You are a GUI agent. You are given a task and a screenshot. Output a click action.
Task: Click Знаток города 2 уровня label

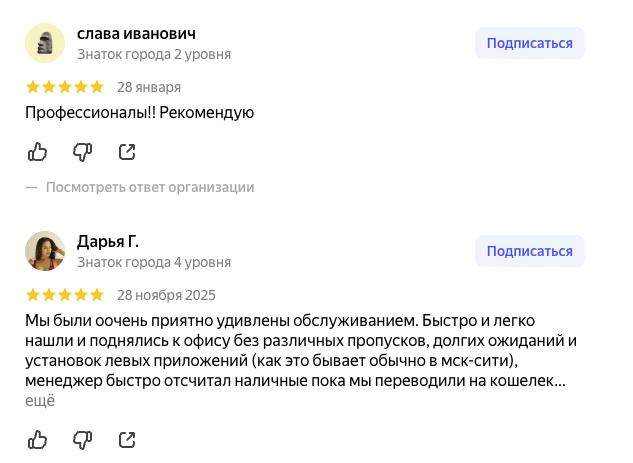[x=154, y=54]
